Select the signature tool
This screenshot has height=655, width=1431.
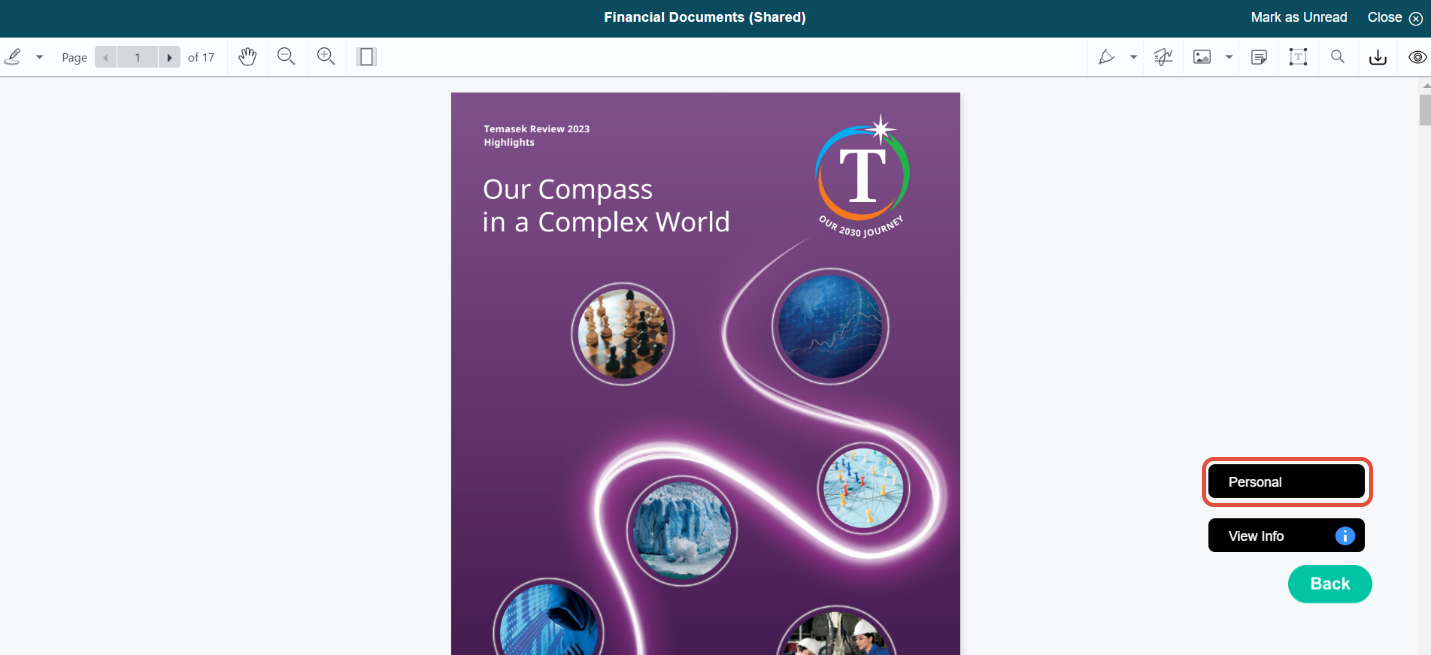point(1163,57)
